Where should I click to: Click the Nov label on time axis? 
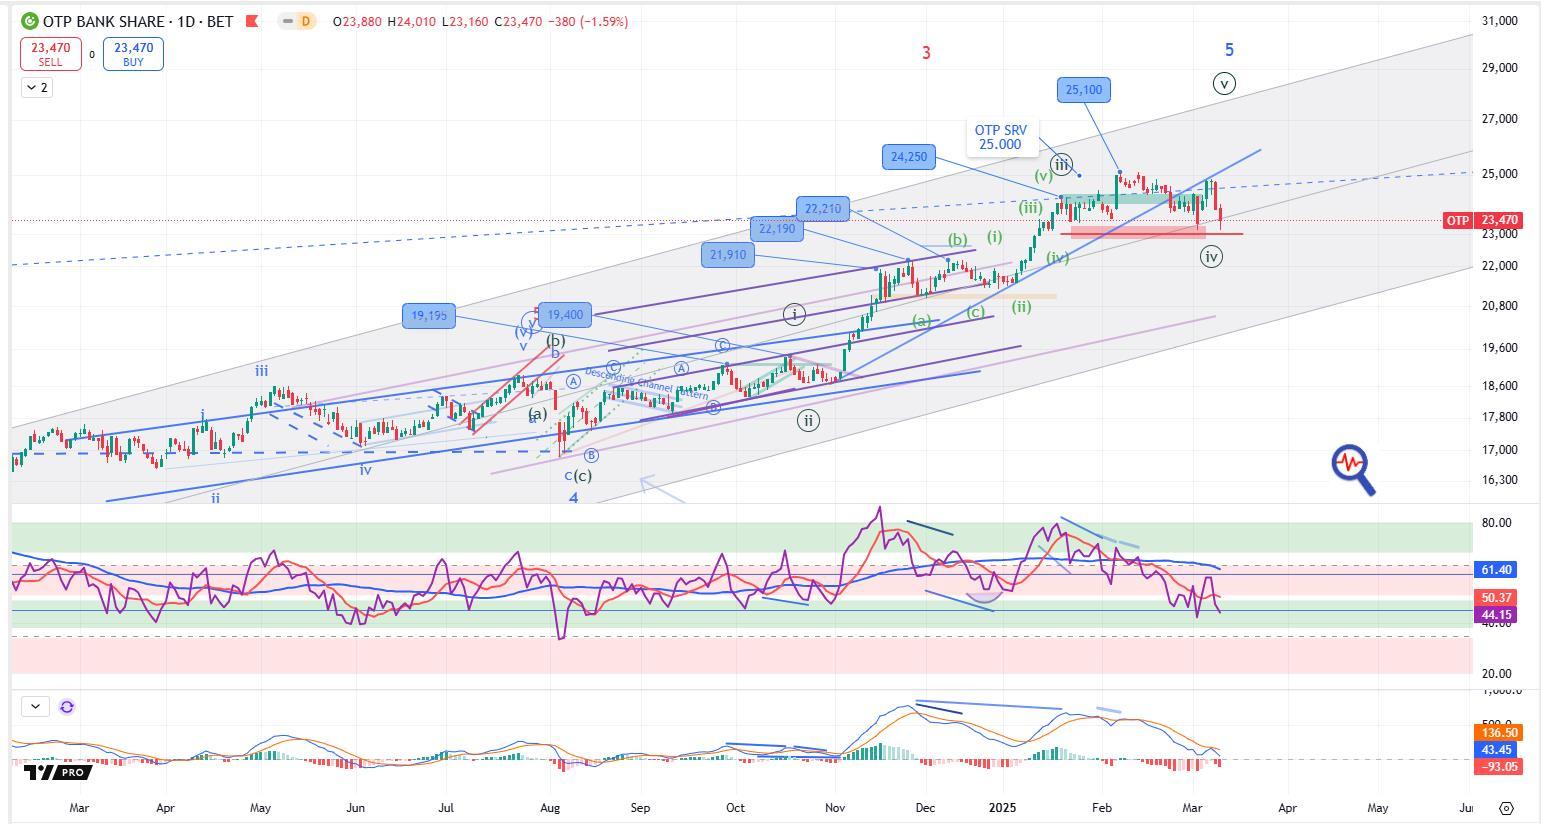tap(834, 807)
